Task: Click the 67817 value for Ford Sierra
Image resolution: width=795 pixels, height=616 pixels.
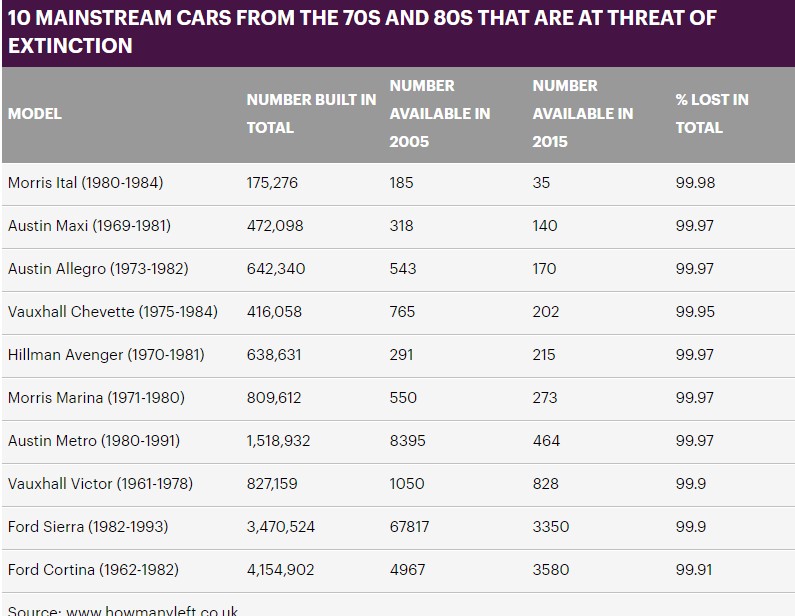Action: click(412, 527)
